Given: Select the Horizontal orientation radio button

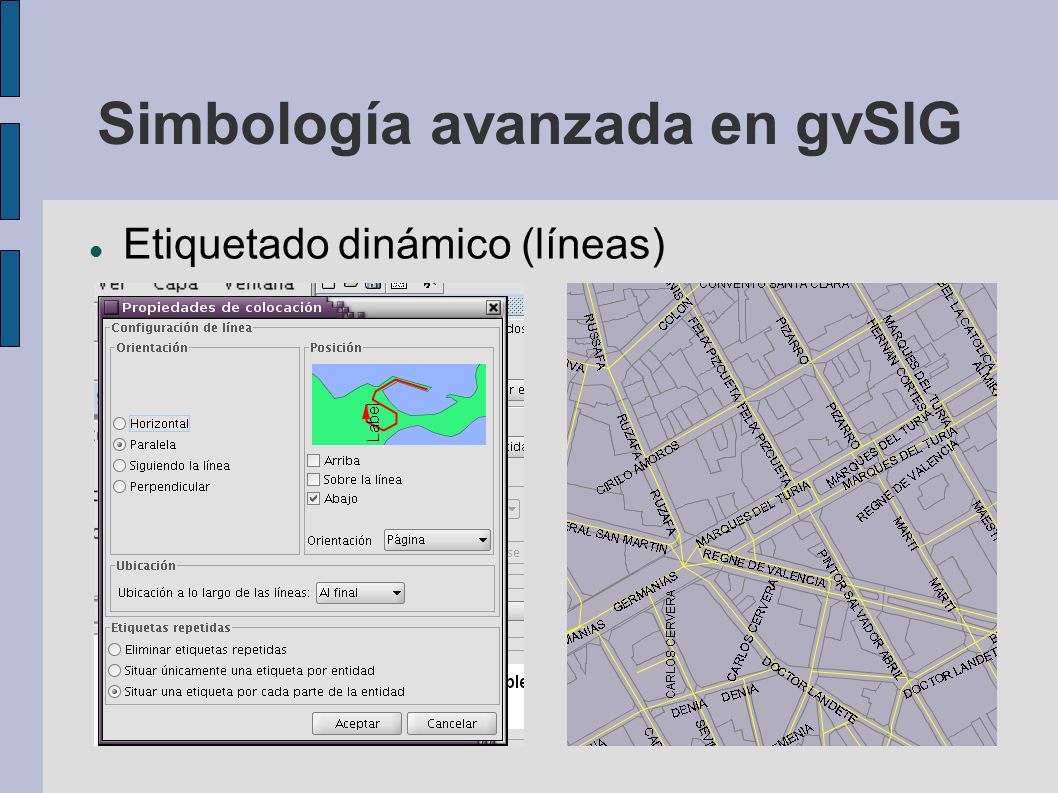Looking at the screenshot, I should click(119, 424).
